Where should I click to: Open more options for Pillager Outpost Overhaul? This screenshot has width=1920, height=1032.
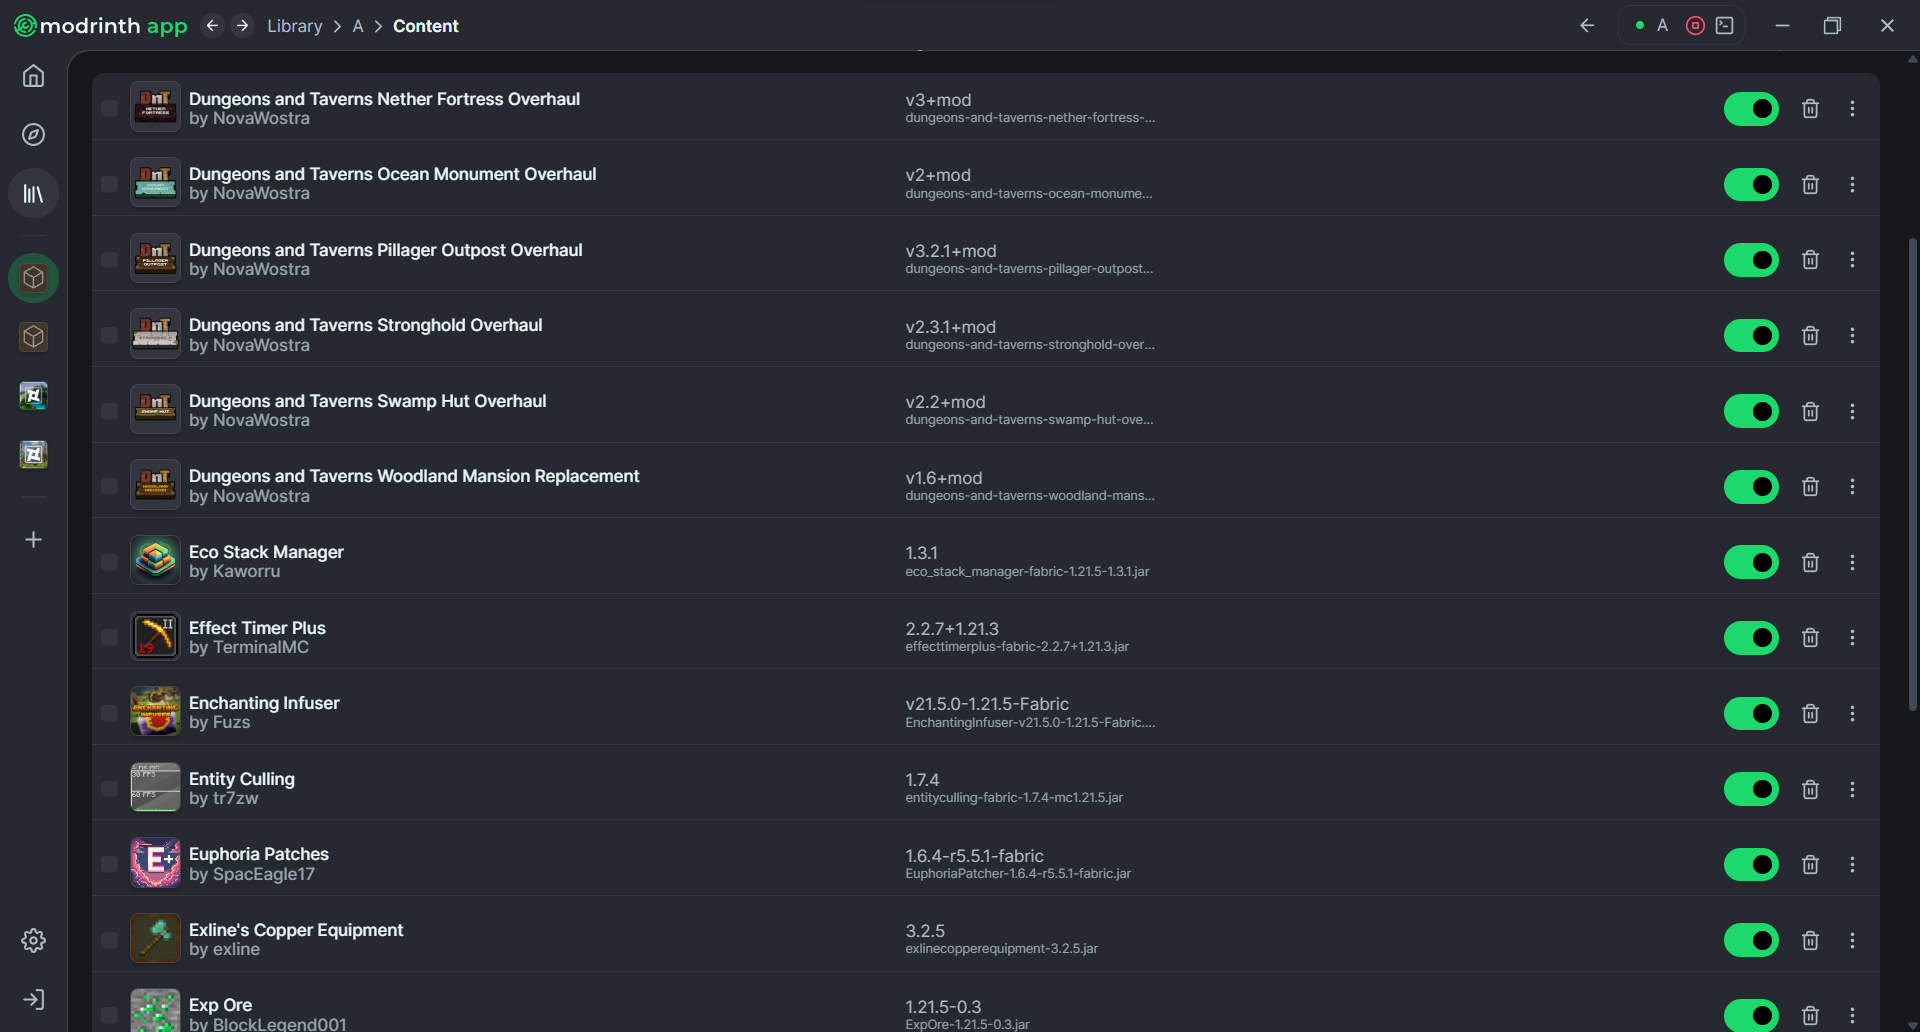coord(1852,260)
